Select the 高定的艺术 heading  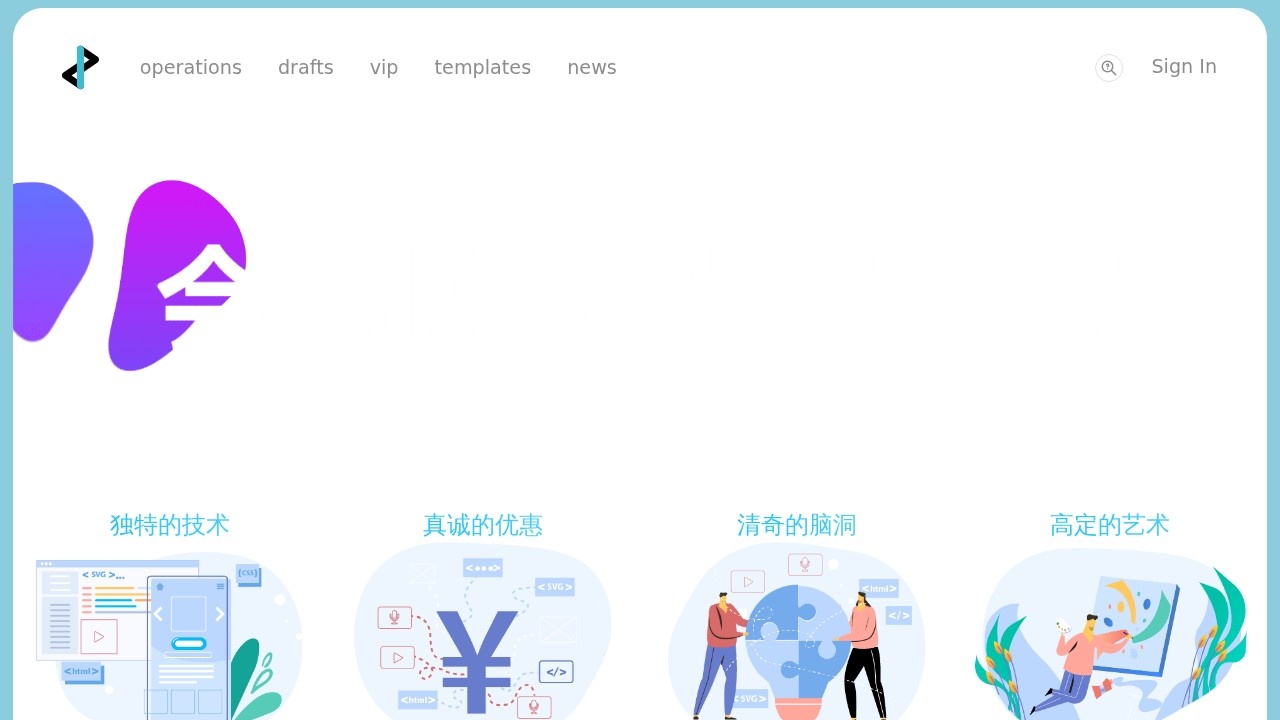point(1109,525)
